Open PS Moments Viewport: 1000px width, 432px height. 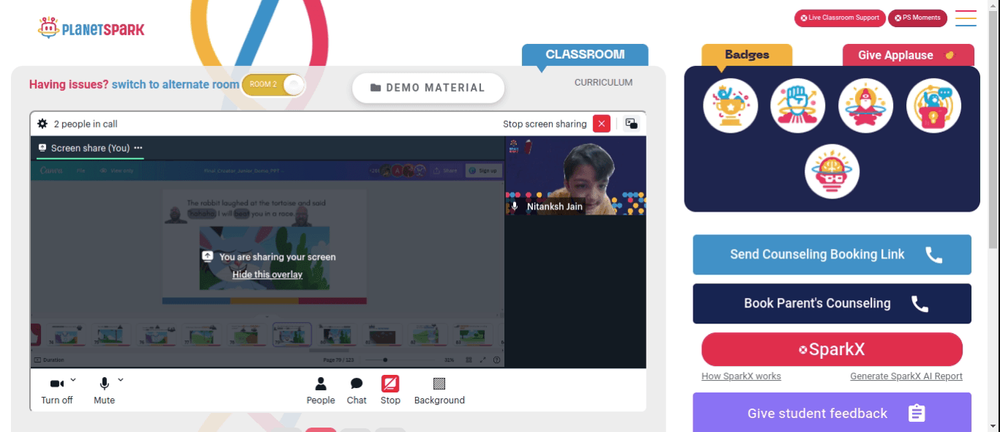tap(917, 18)
